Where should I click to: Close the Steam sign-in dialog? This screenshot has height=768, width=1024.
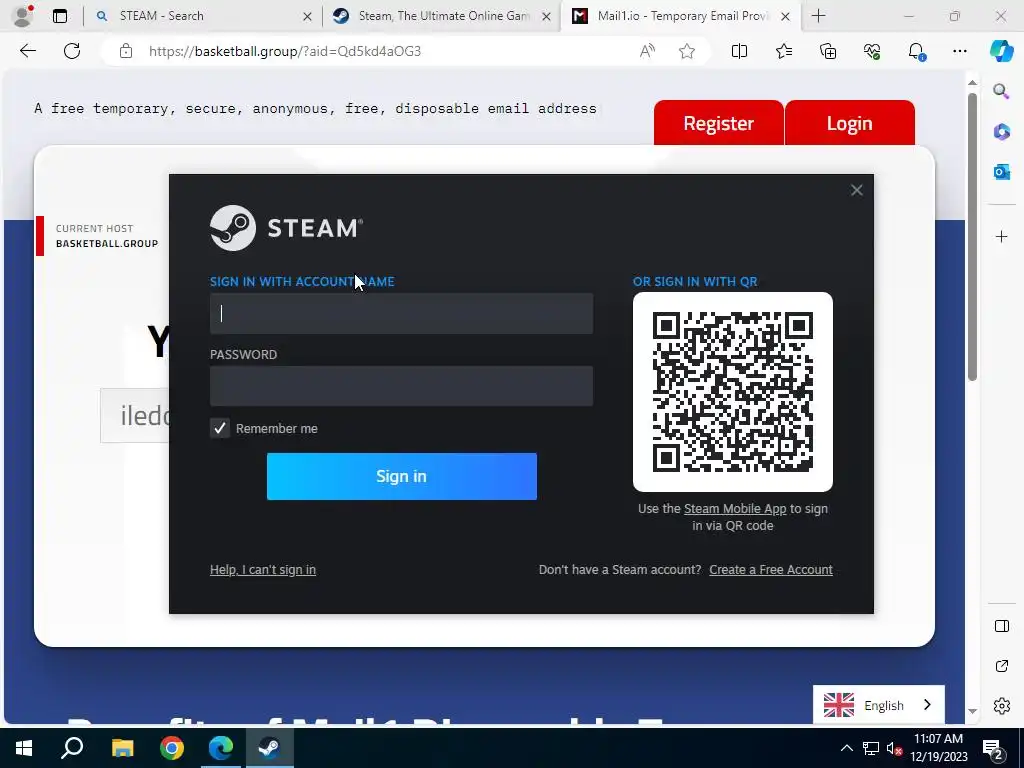(x=856, y=190)
